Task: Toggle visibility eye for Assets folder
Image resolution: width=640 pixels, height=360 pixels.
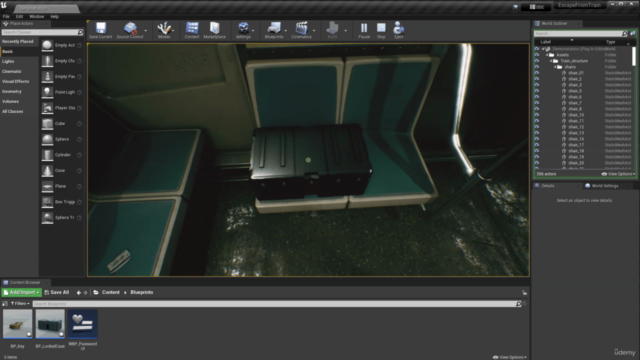Action: pos(537,55)
